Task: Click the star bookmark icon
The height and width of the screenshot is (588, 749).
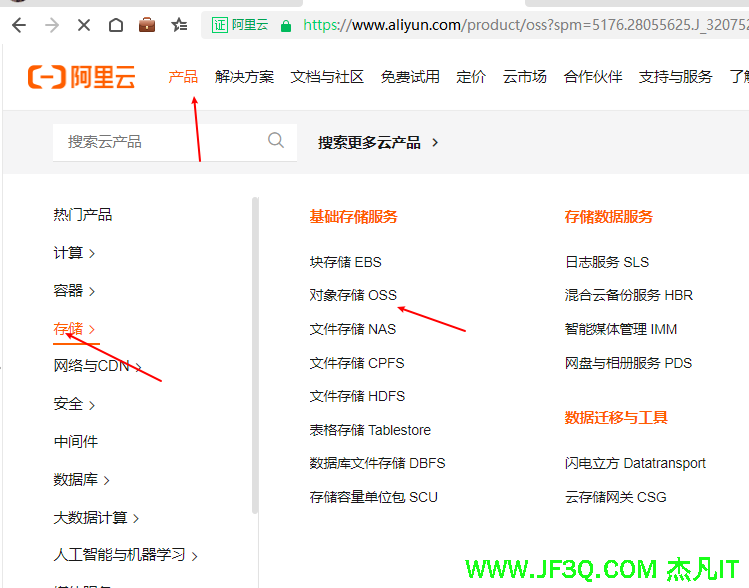Action: 179,25
